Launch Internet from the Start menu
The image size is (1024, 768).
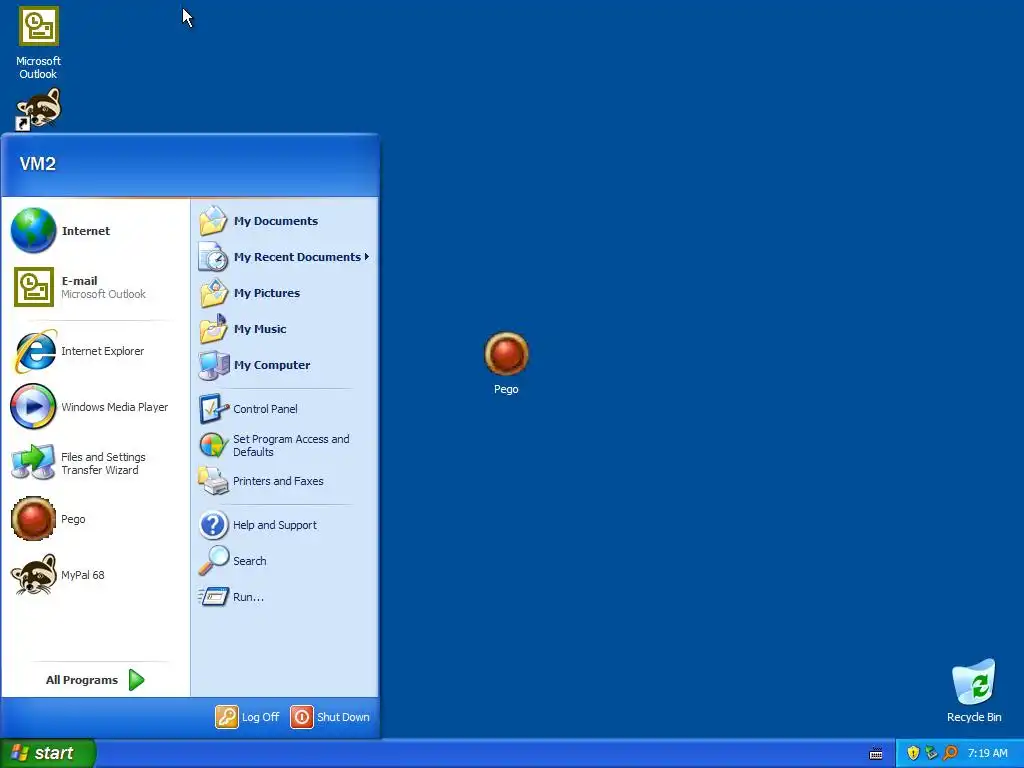pos(96,231)
